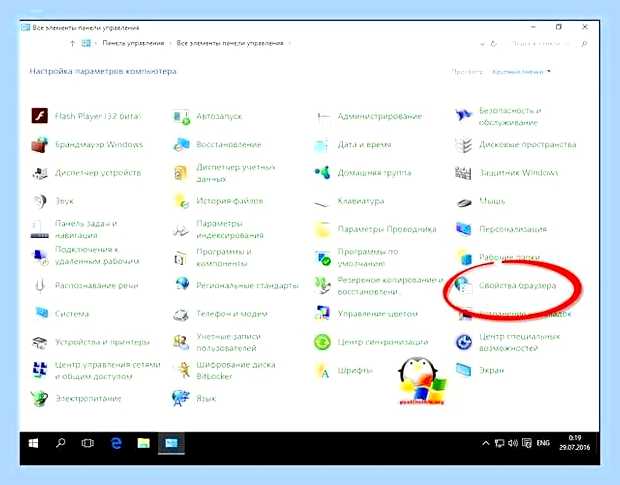Open the Flash Player (32 бита) icon
This screenshot has width=620, height=485.
click(40, 116)
